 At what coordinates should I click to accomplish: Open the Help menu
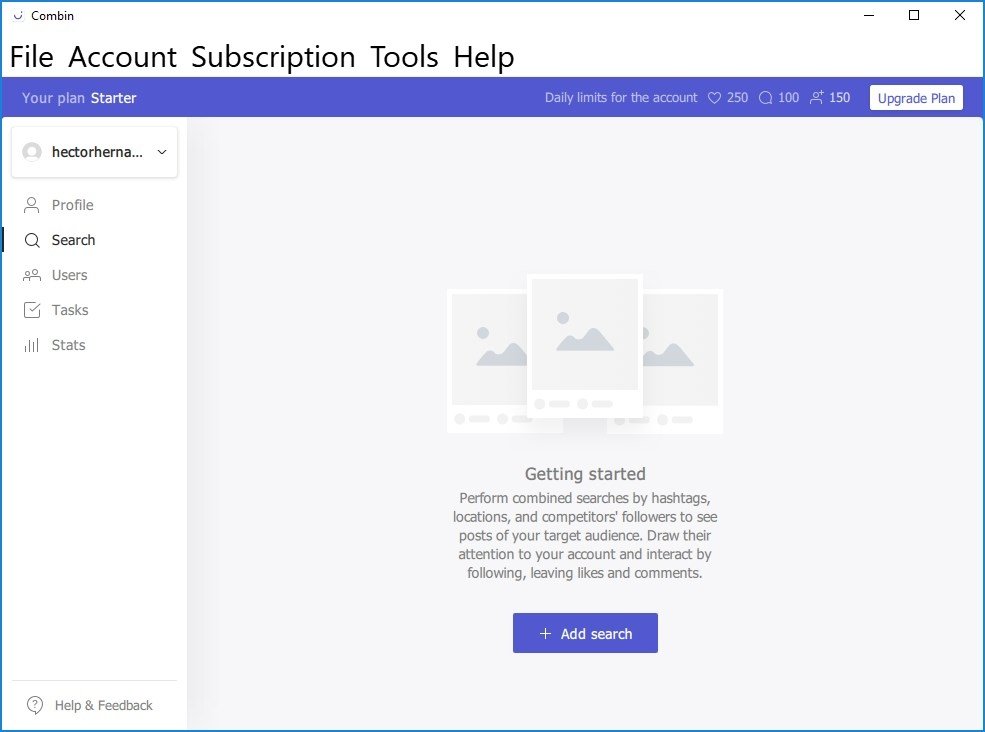(x=484, y=57)
